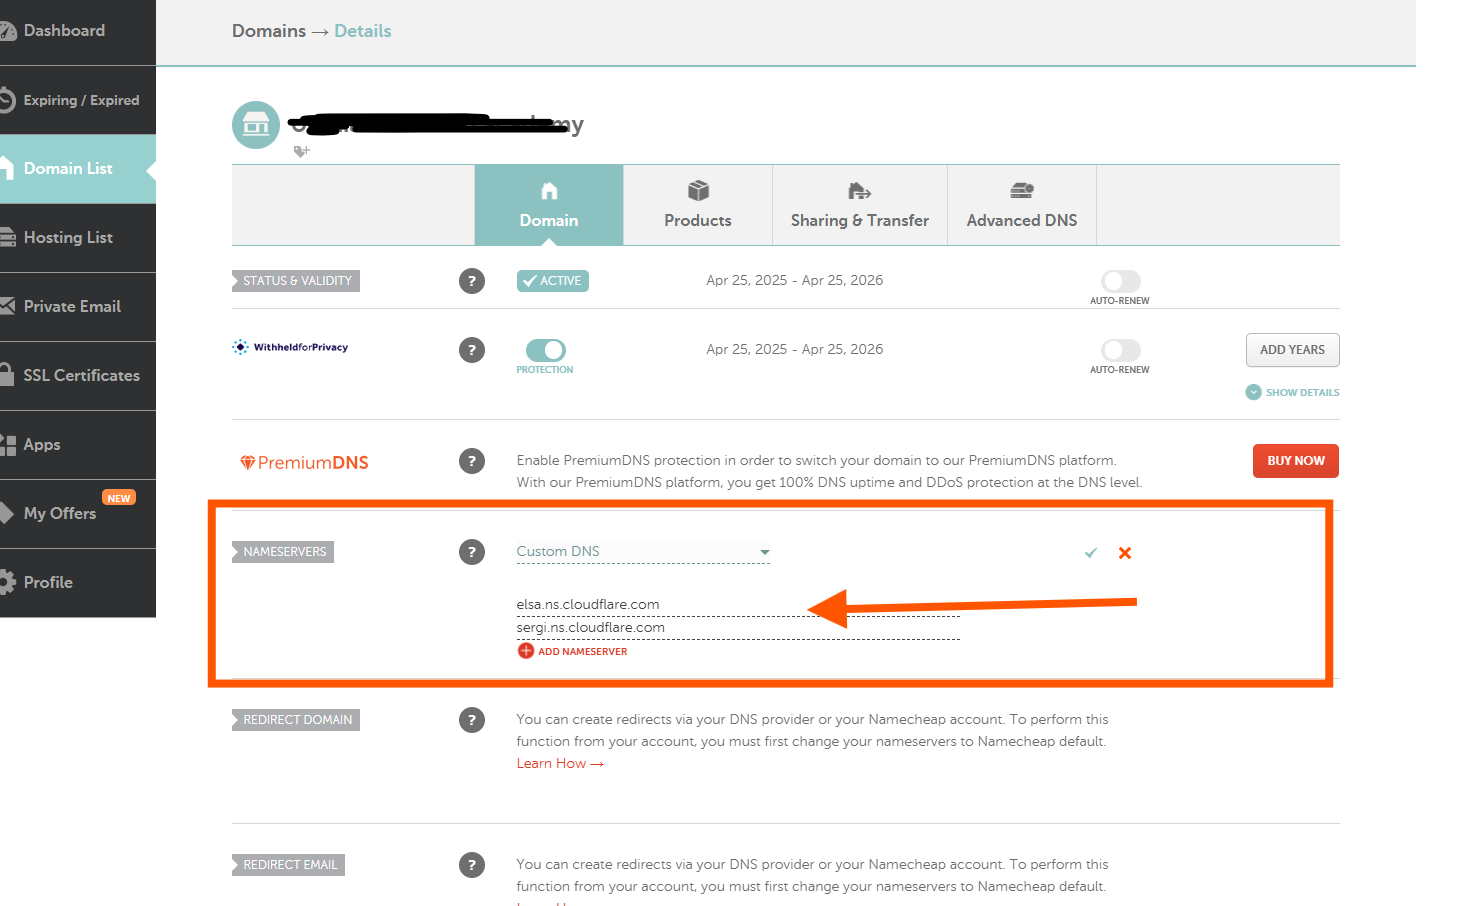This screenshot has height=906, width=1466.
Task: Open help icon for Status & Validity
Action: [x=472, y=281]
